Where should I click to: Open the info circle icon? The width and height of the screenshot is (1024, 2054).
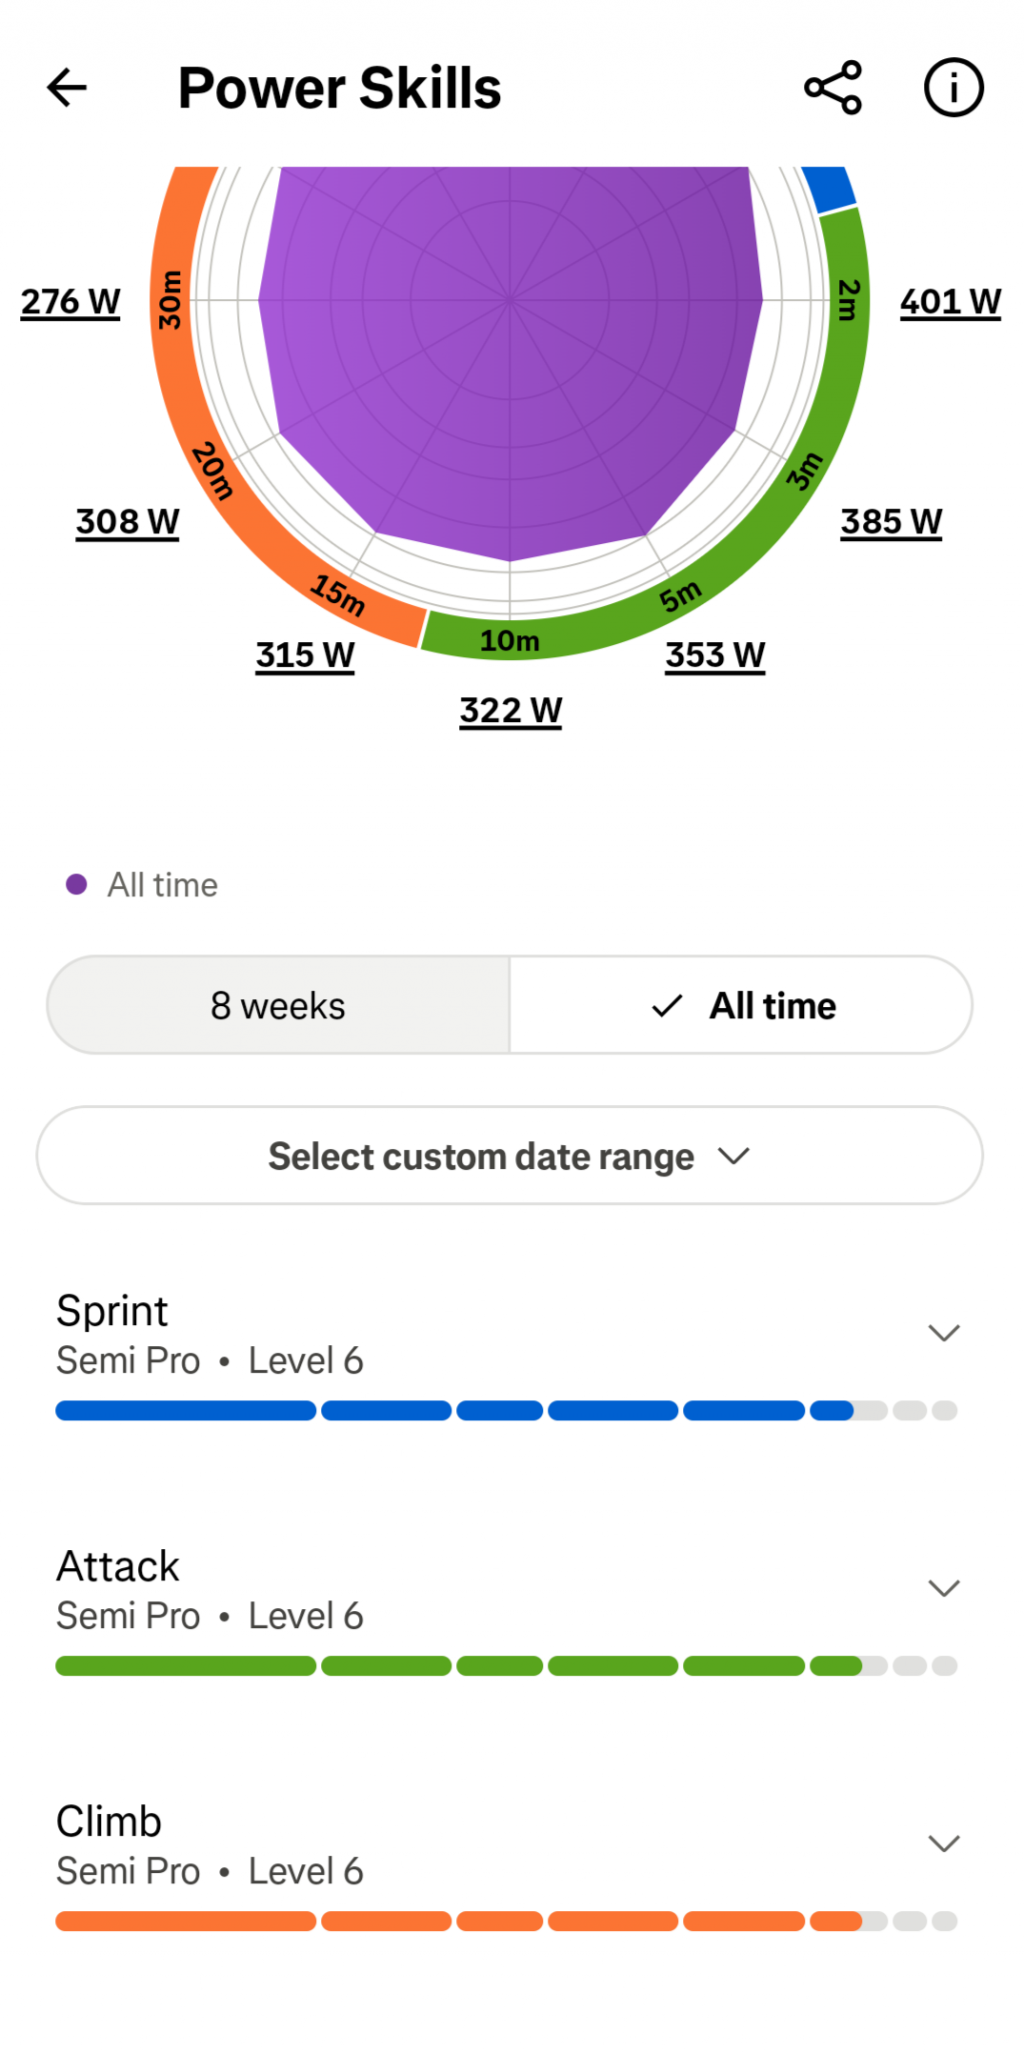tap(953, 88)
